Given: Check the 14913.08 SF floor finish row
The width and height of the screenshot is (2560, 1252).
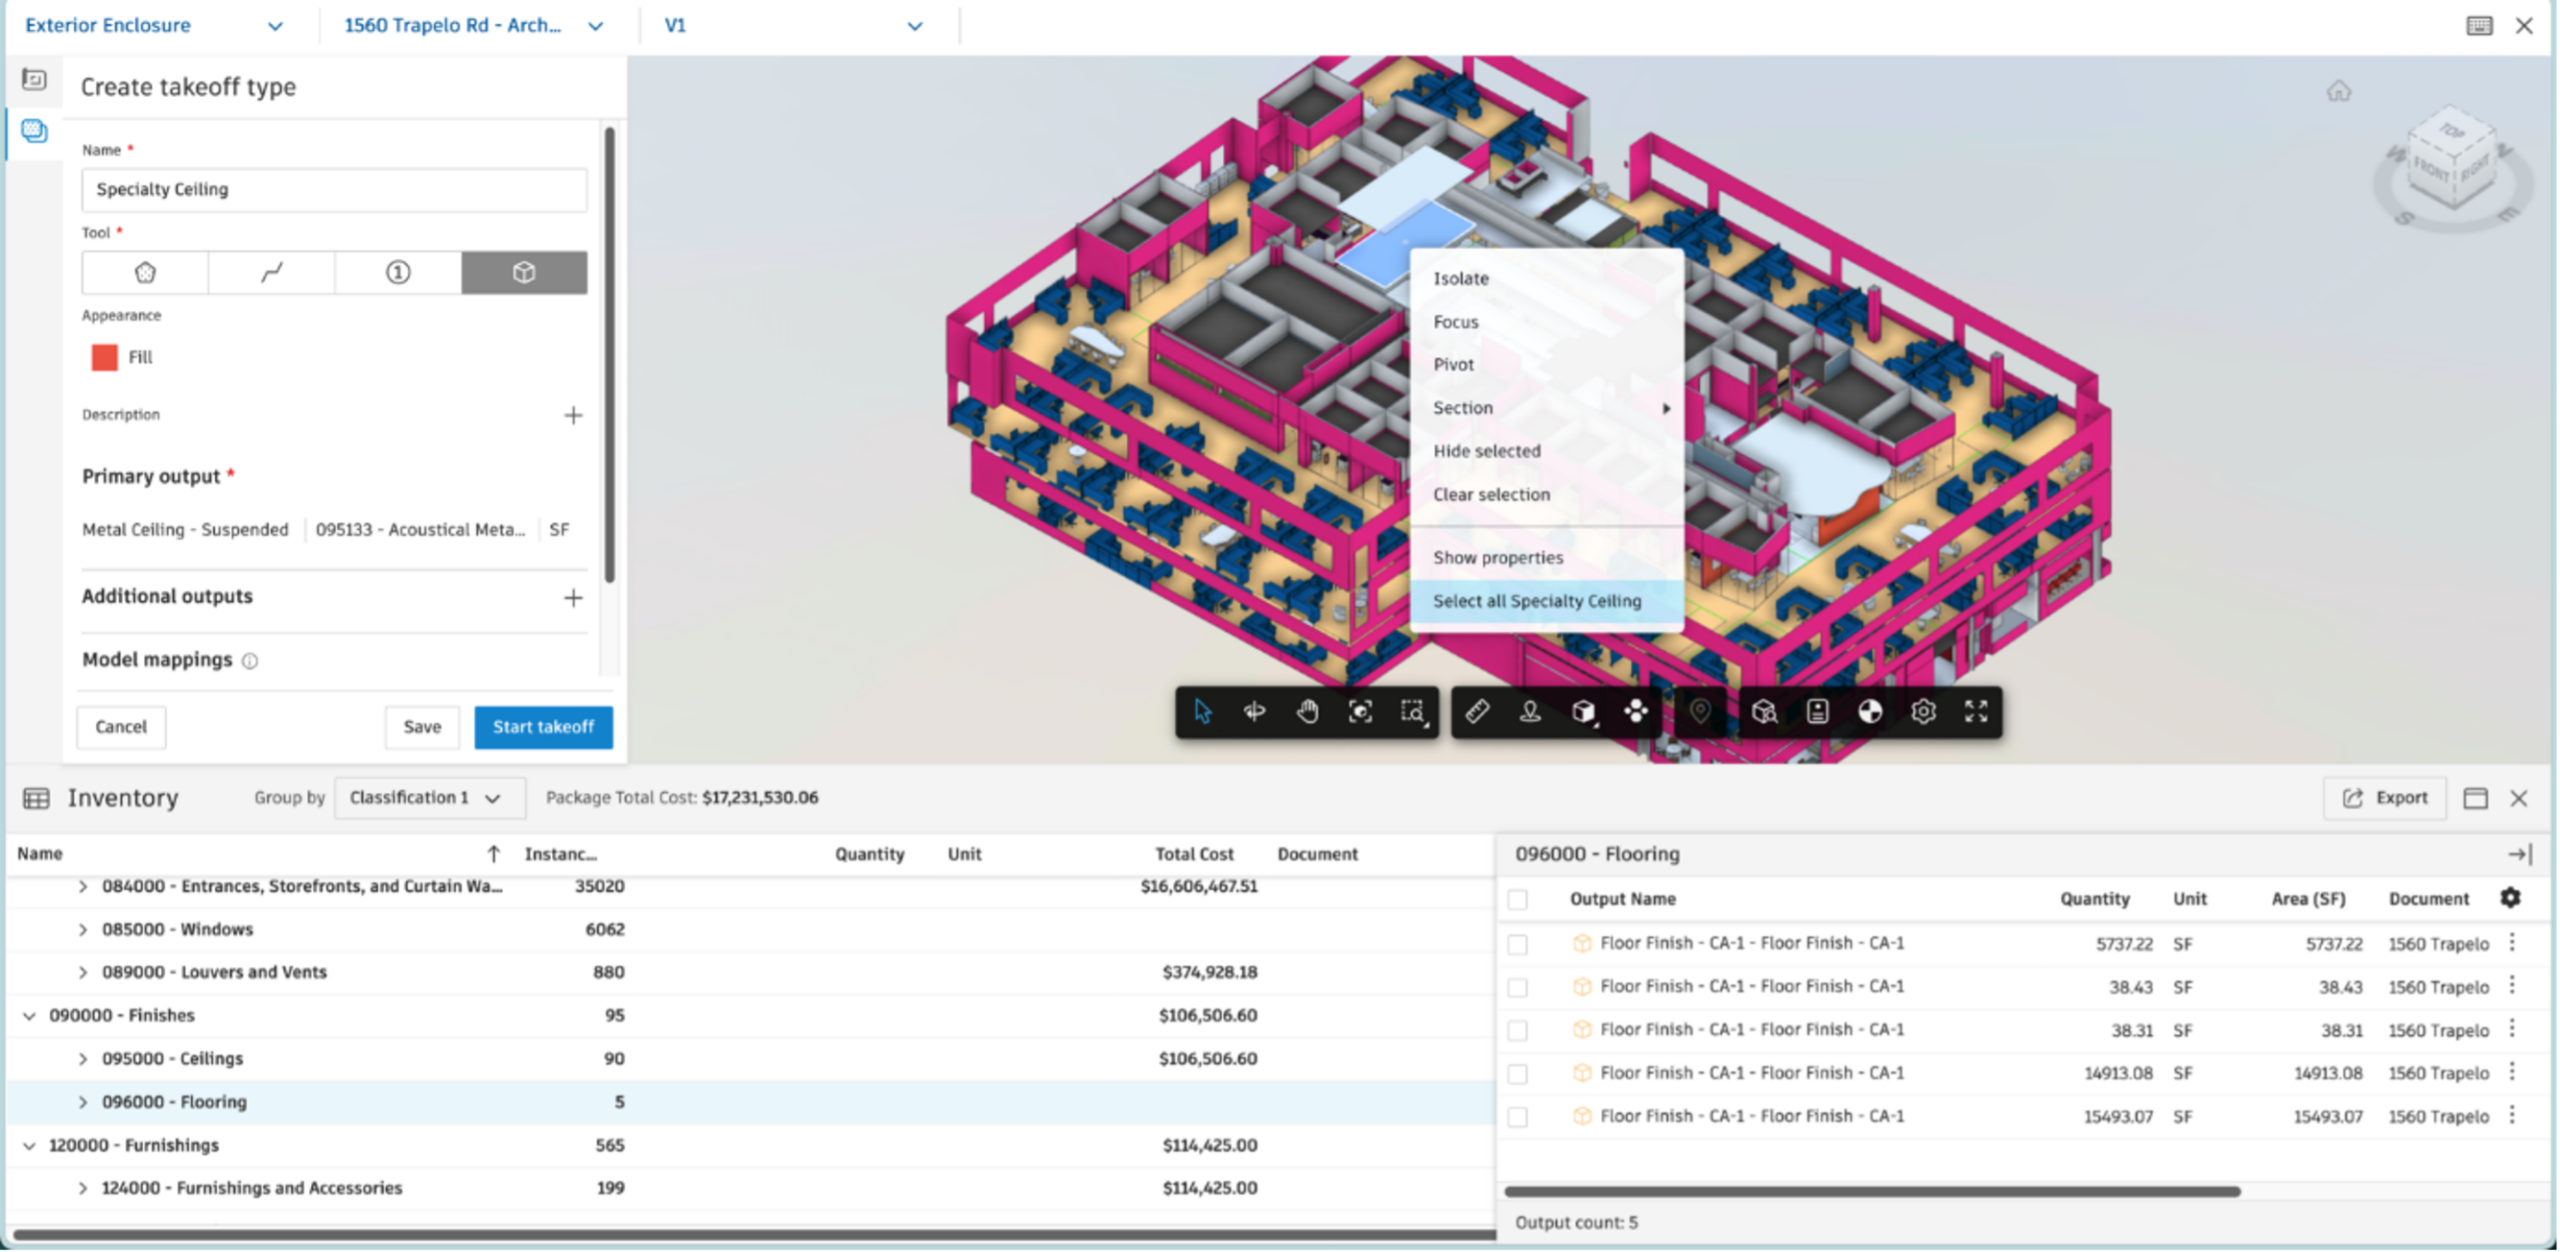Looking at the screenshot, I should (1518, 1074).
